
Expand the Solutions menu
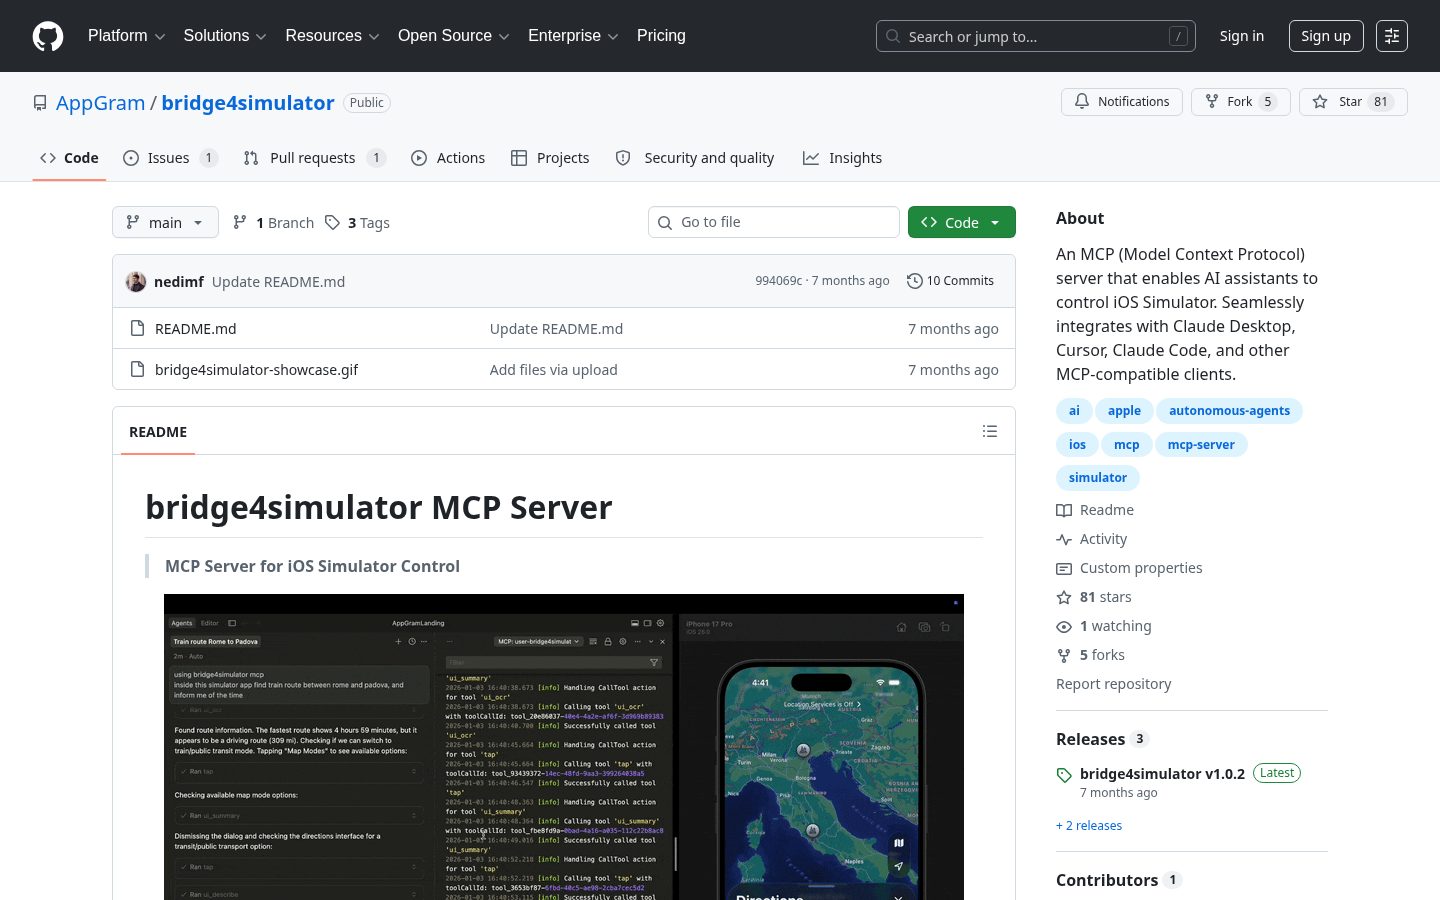(x=225, y=36)
